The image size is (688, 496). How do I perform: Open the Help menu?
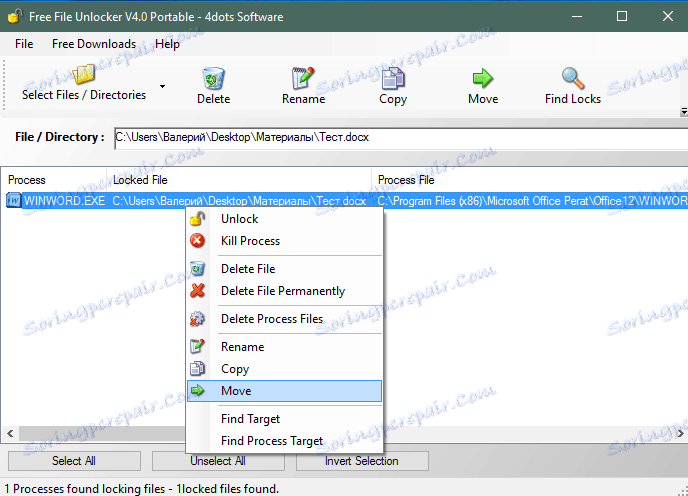click(167, 44)
